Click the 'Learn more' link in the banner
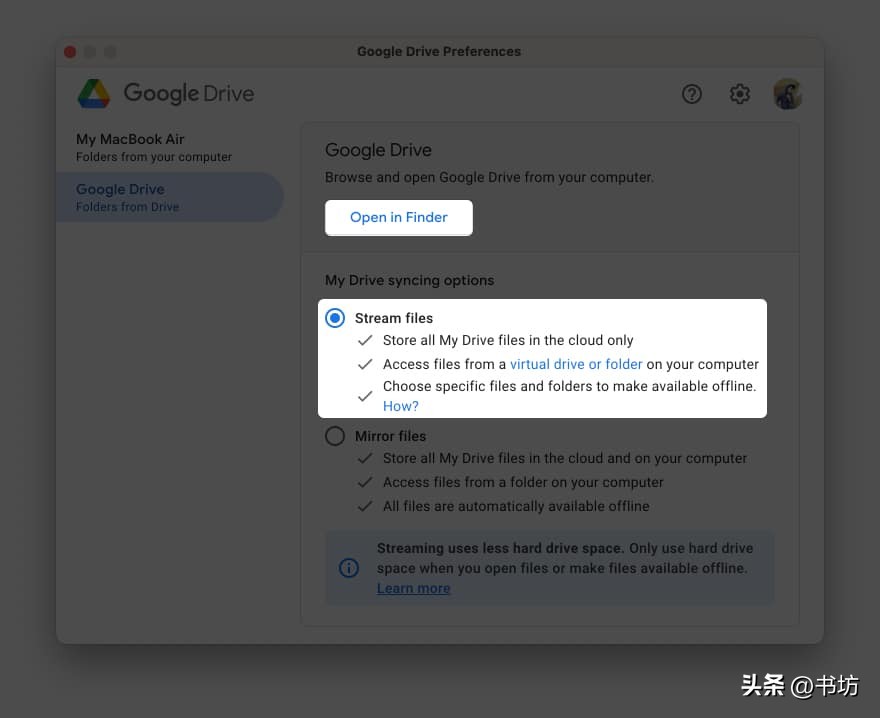 tap(413, 588)
